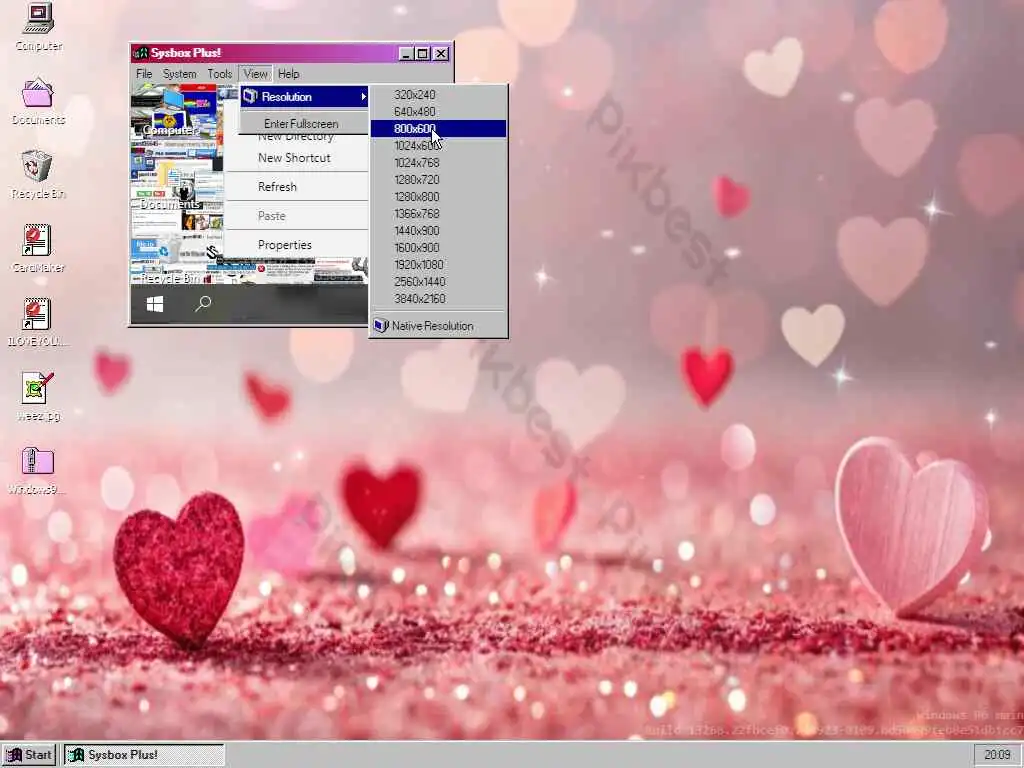Select the 1600x900 resolution
1024x768 pixels.
click(438, 248)
